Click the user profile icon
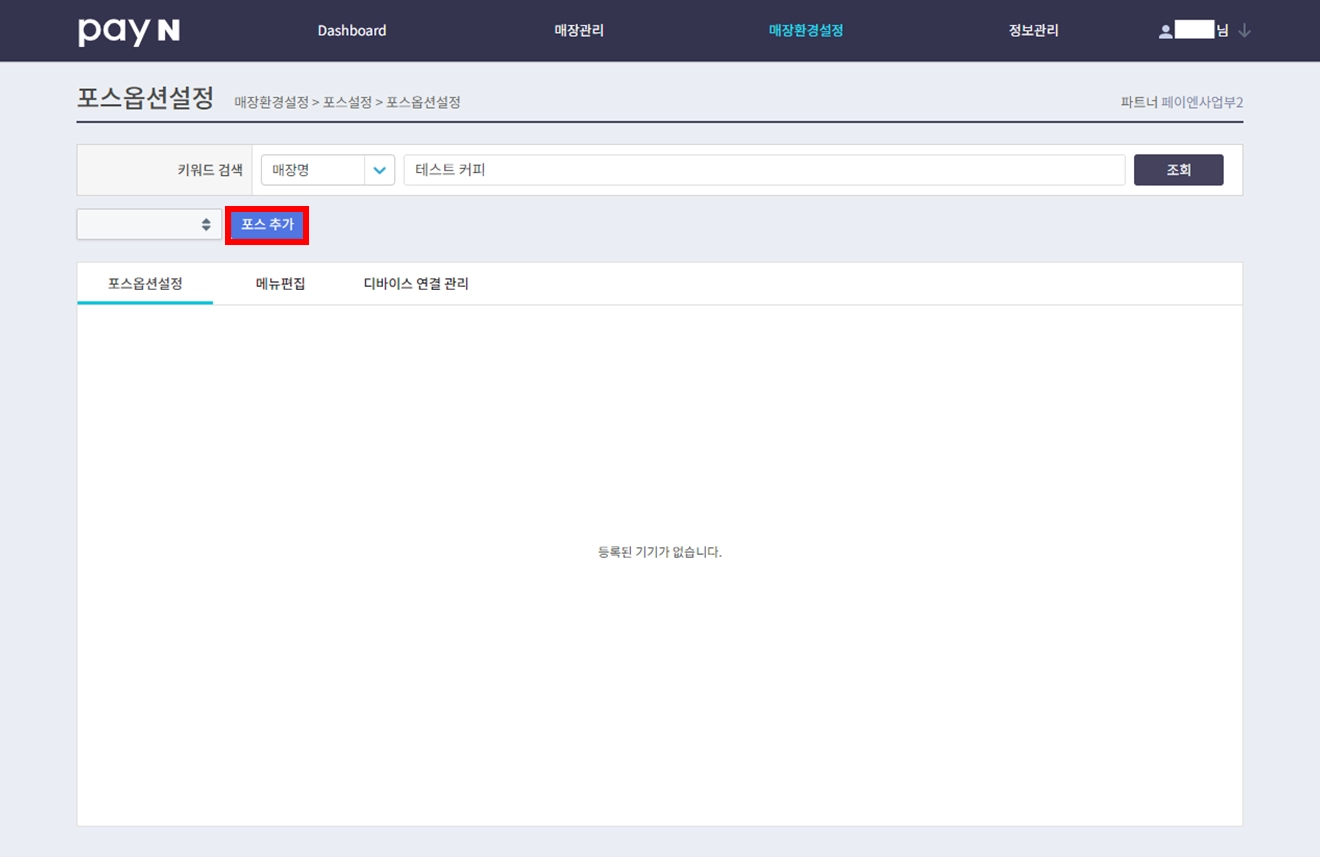Screen dimensions: 1320x857 pyautogui.click(x=1165, y=31)
